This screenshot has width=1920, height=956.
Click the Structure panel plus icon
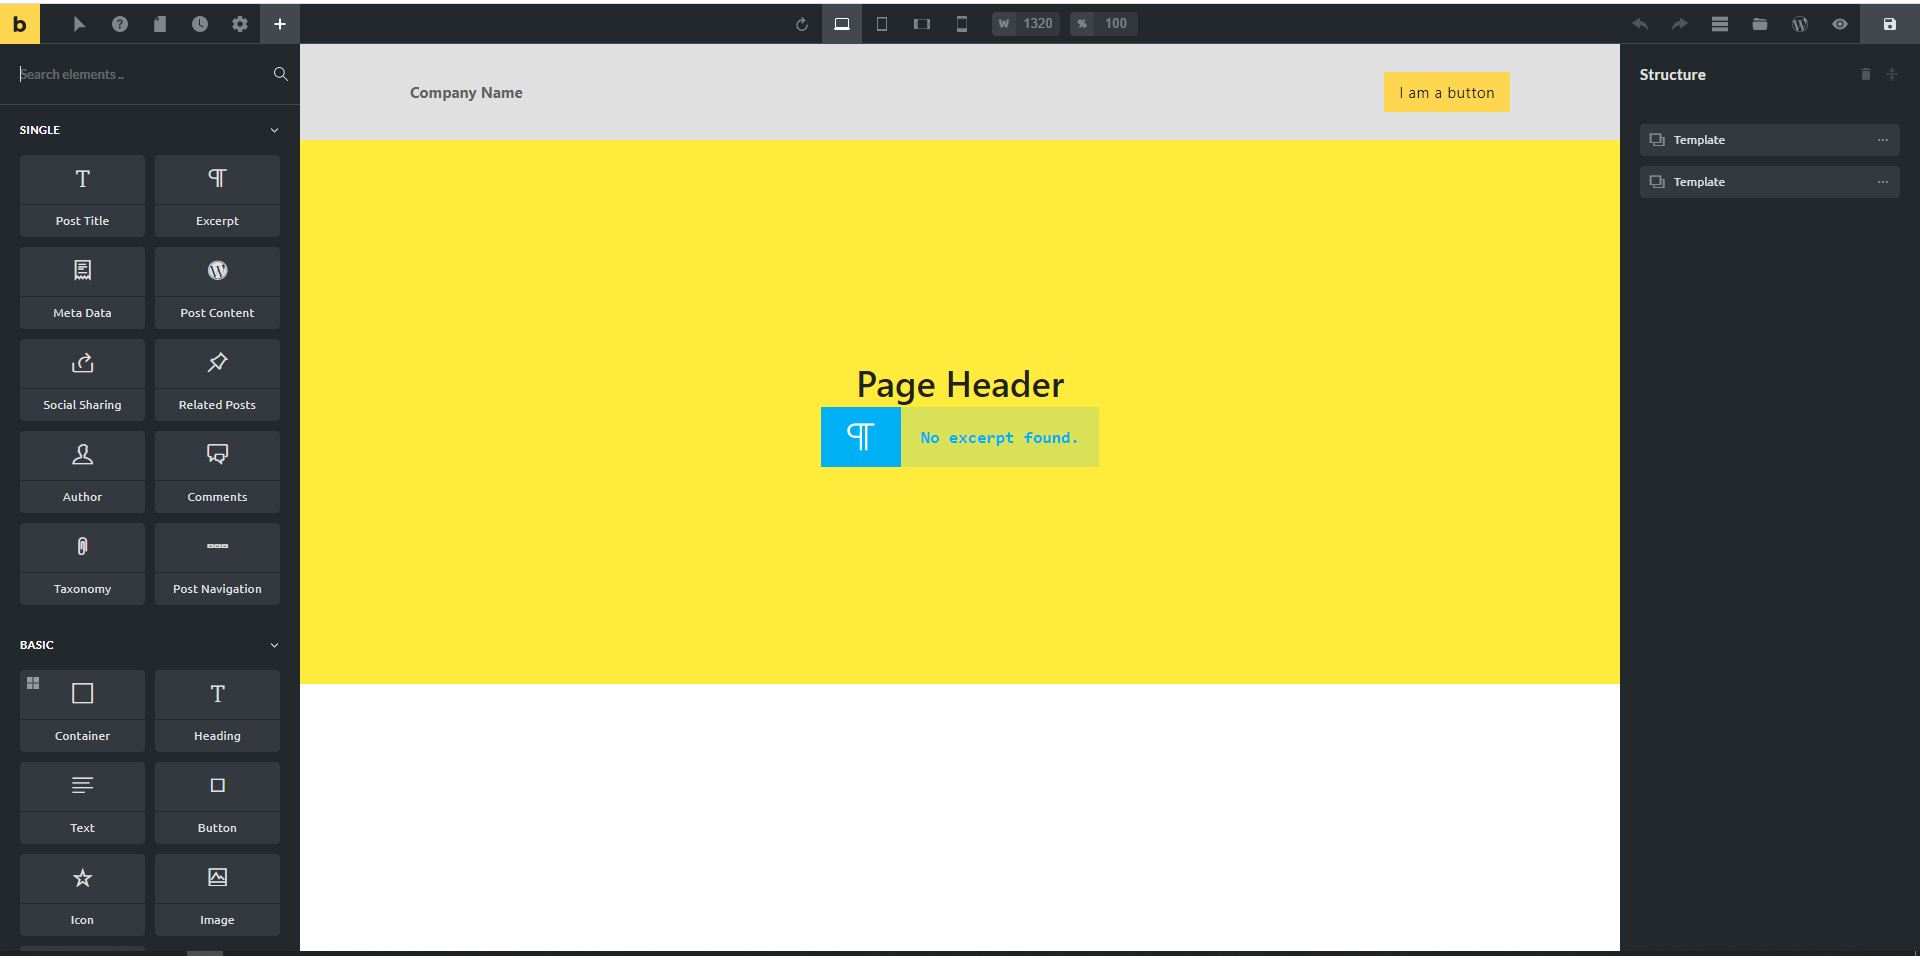coord(1891,74)
